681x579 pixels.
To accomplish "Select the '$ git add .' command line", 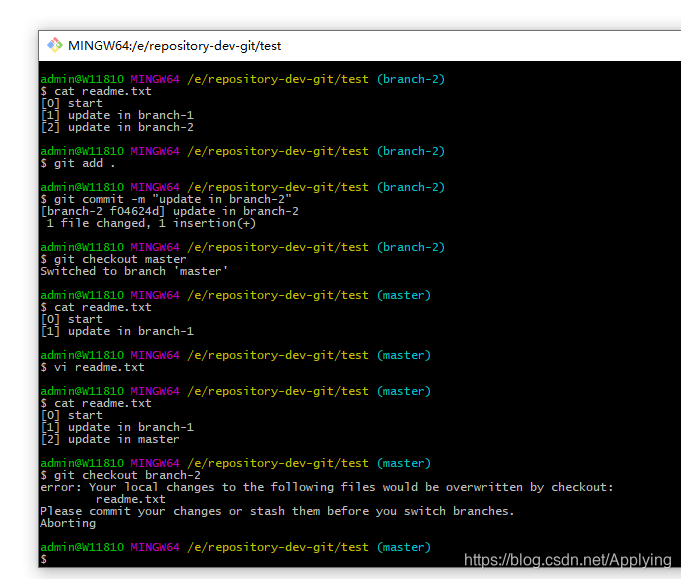I will [x=78, y=163].
